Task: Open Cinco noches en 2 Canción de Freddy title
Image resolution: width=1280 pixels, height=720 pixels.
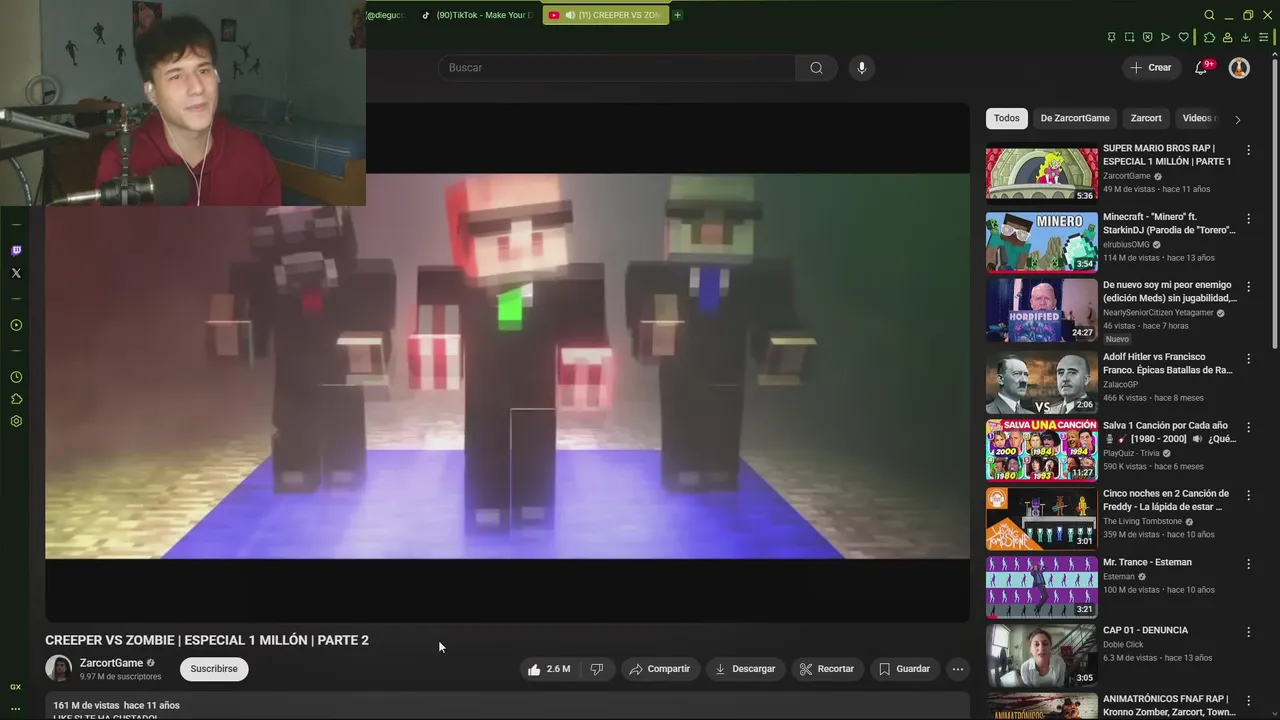Action: 1166,500
